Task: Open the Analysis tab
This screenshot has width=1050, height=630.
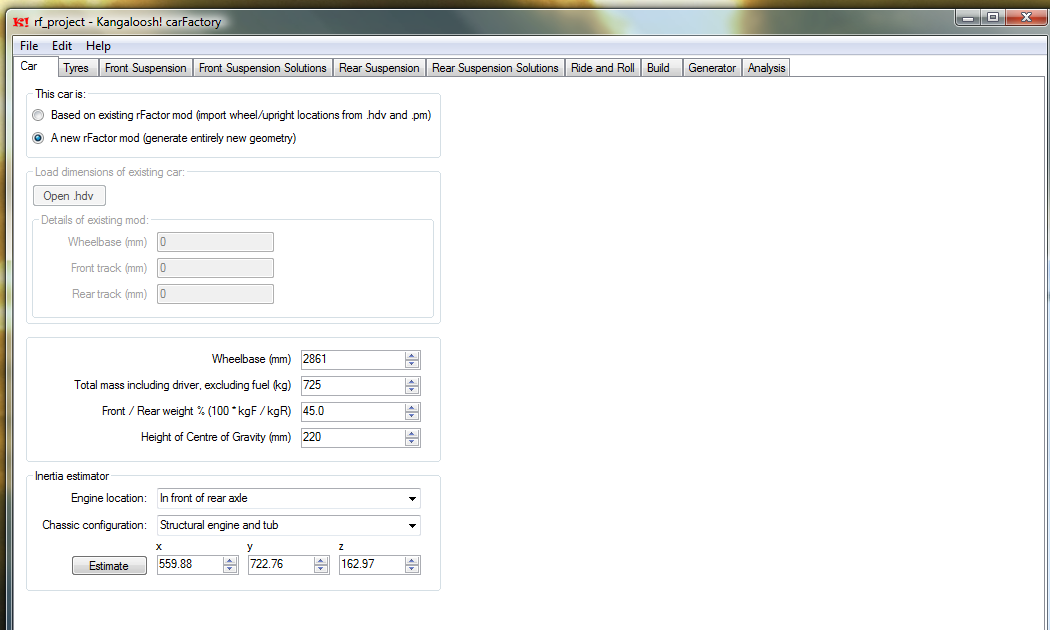Action: pos(766,68)
